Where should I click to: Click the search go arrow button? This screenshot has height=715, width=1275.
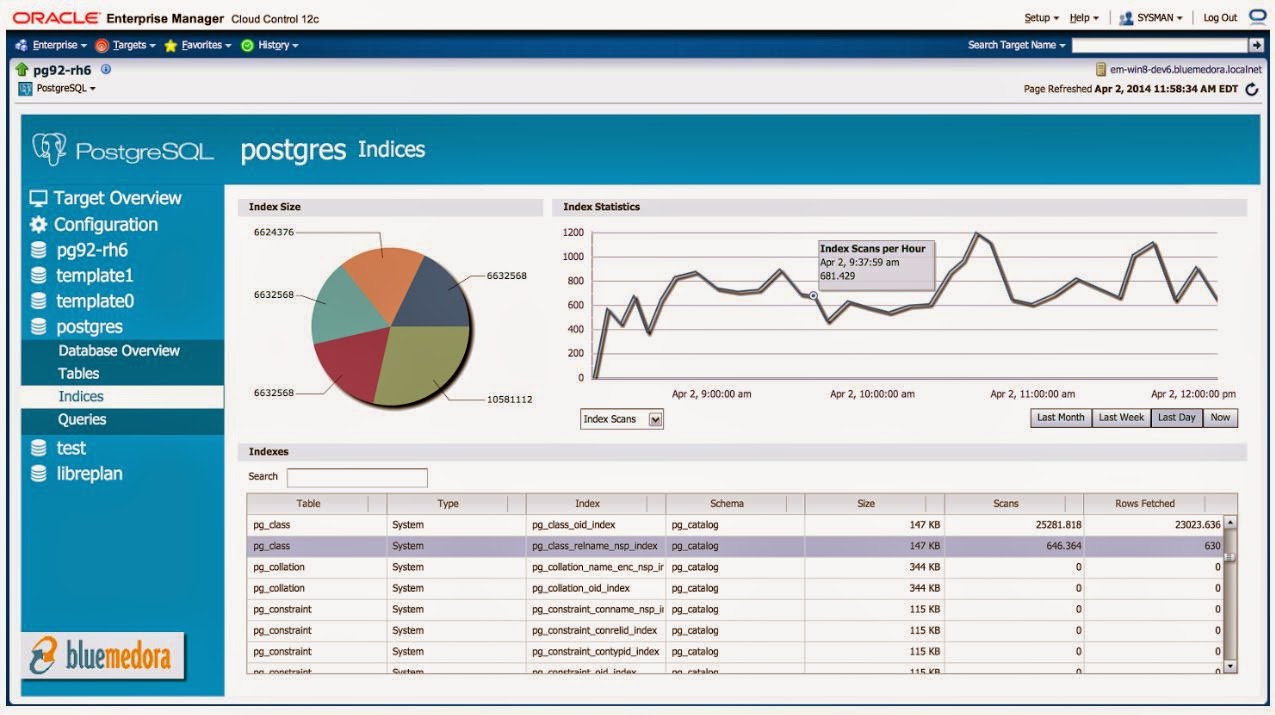coord(1256,45)
